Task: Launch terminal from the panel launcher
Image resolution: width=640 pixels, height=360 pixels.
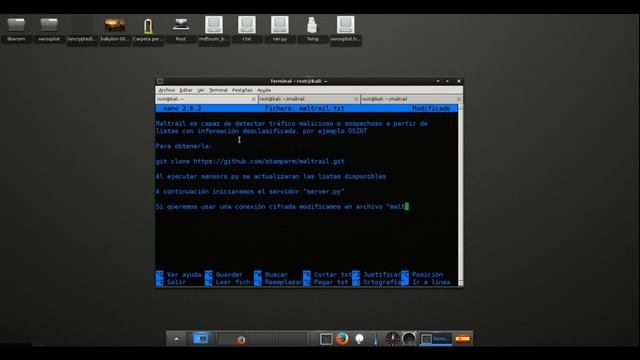Action: (326, 339)
